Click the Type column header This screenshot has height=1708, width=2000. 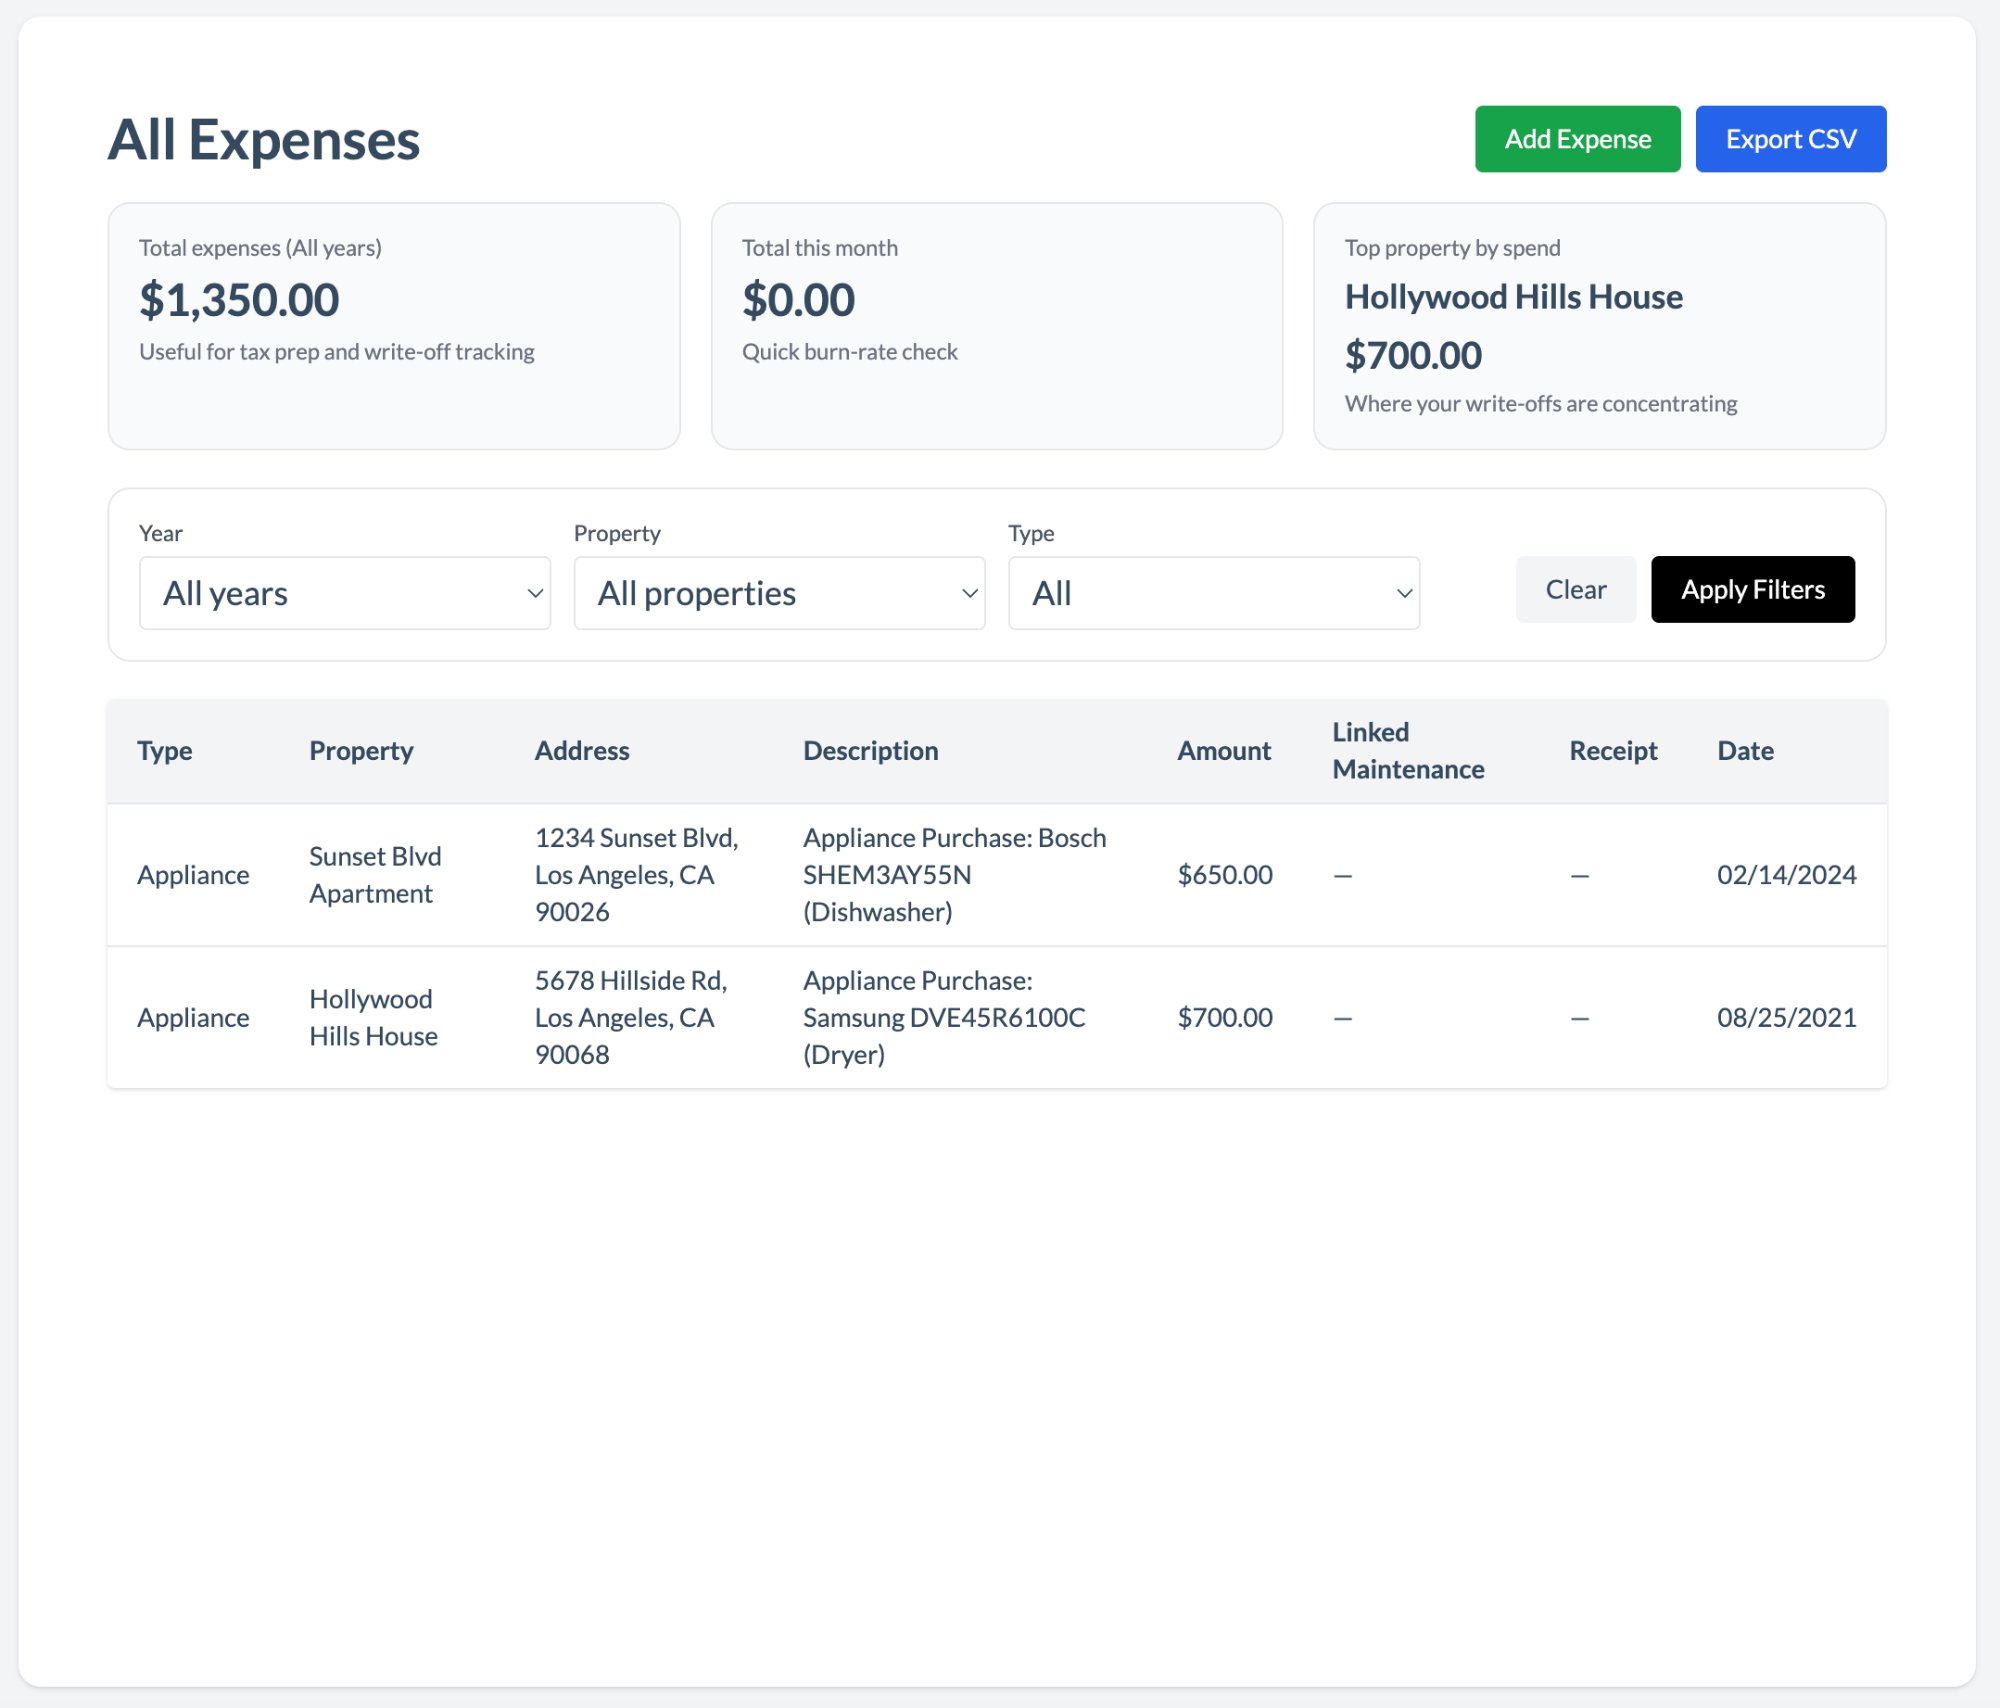tap(164, 750)
